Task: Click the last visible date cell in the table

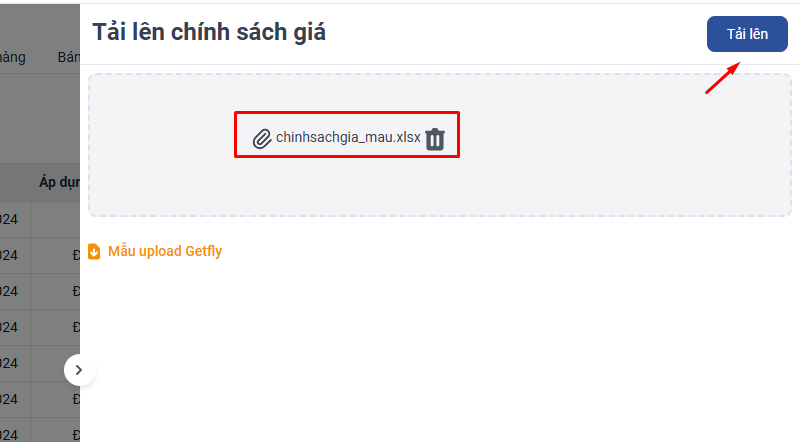Action: (x=9, y=435)
